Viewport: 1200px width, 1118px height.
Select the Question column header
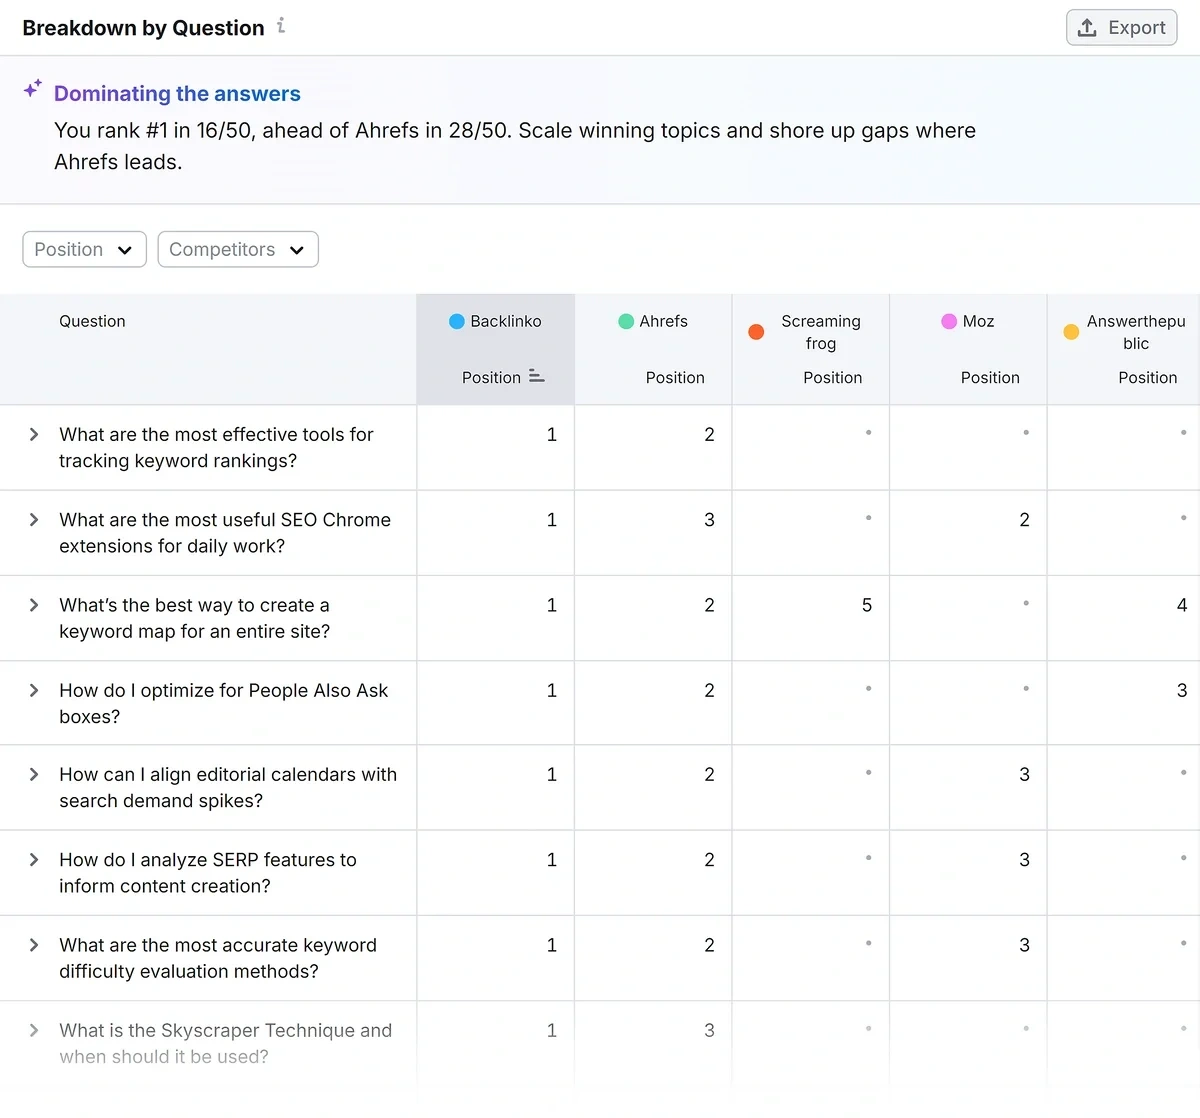click(92, 321)
